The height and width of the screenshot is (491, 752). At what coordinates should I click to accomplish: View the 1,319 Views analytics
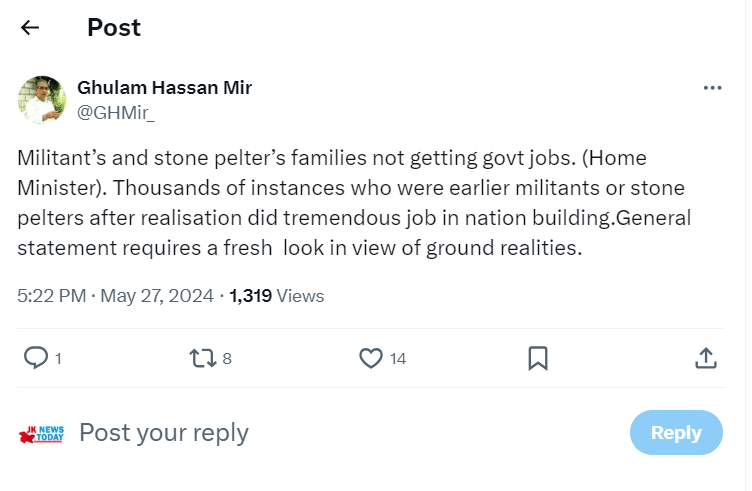click(276, 296)
